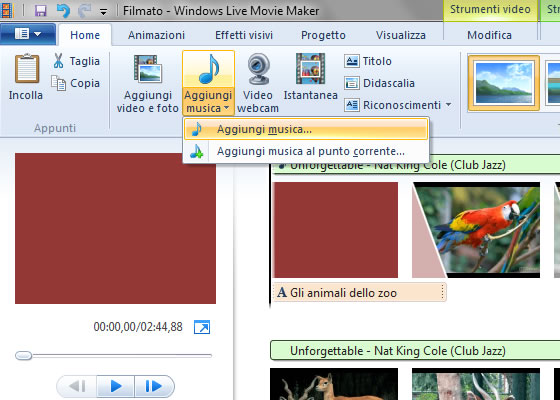Screen dimensions: 560x400
Task: Open the quick access toolbar customize arrow
Action: (104, 12)
